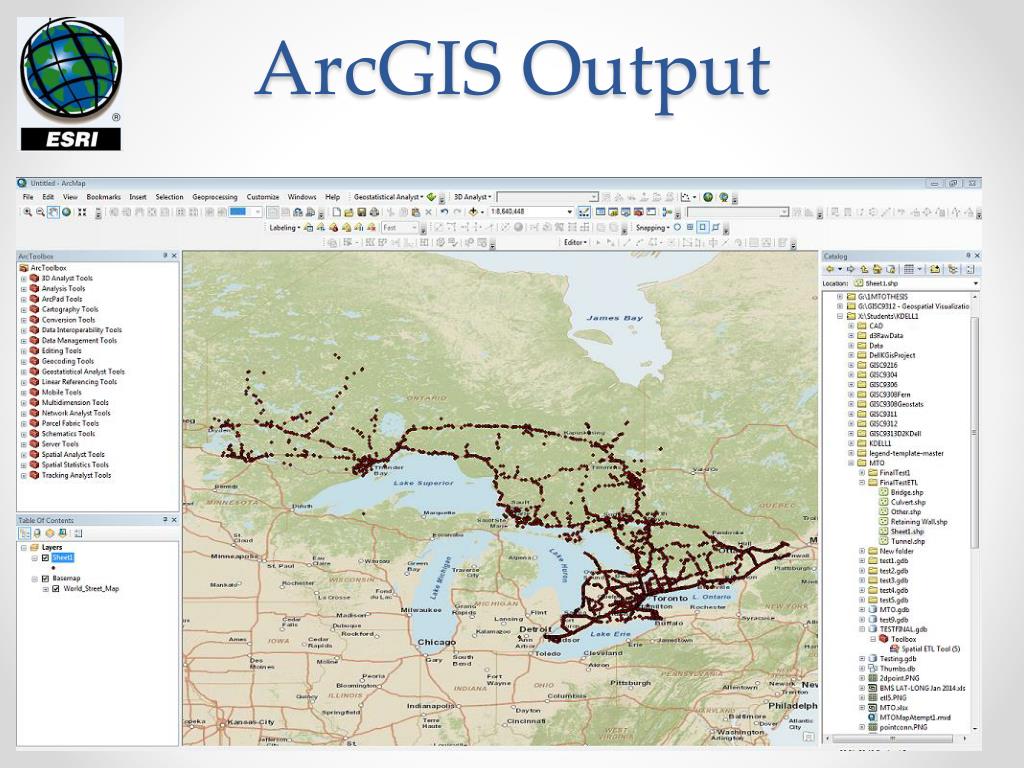Open the Snapping dropdown menu

[x=653, y=227]
